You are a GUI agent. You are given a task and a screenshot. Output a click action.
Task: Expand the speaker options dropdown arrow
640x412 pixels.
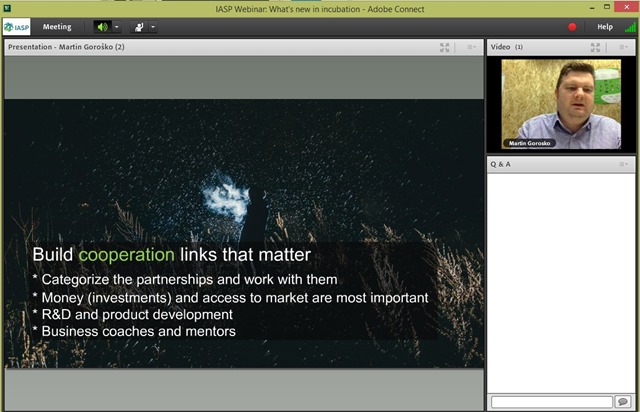pyautogui.click(x=117, y=27)
